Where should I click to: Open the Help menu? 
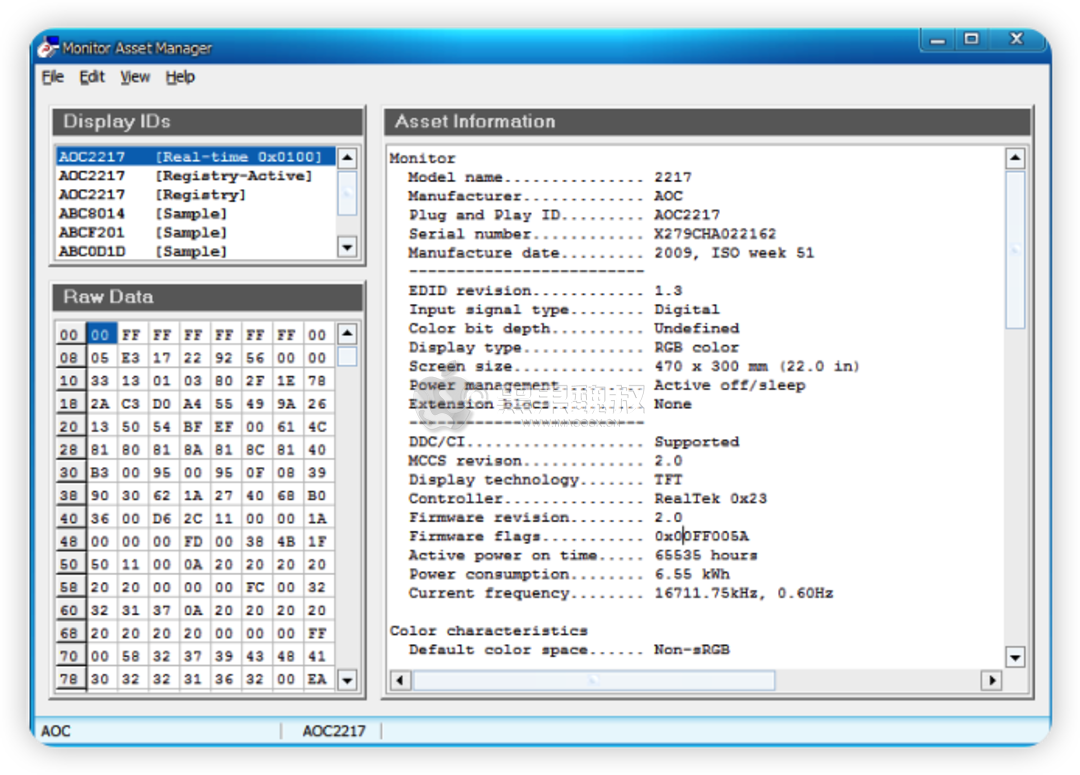click(x=180, y=77)
